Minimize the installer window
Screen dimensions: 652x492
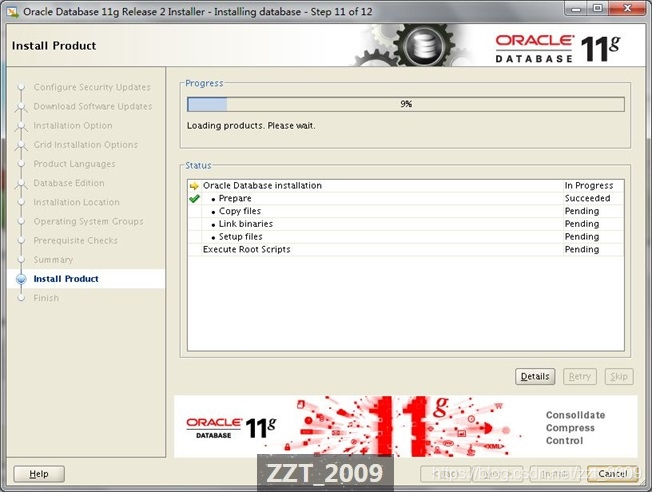(576, 9)
